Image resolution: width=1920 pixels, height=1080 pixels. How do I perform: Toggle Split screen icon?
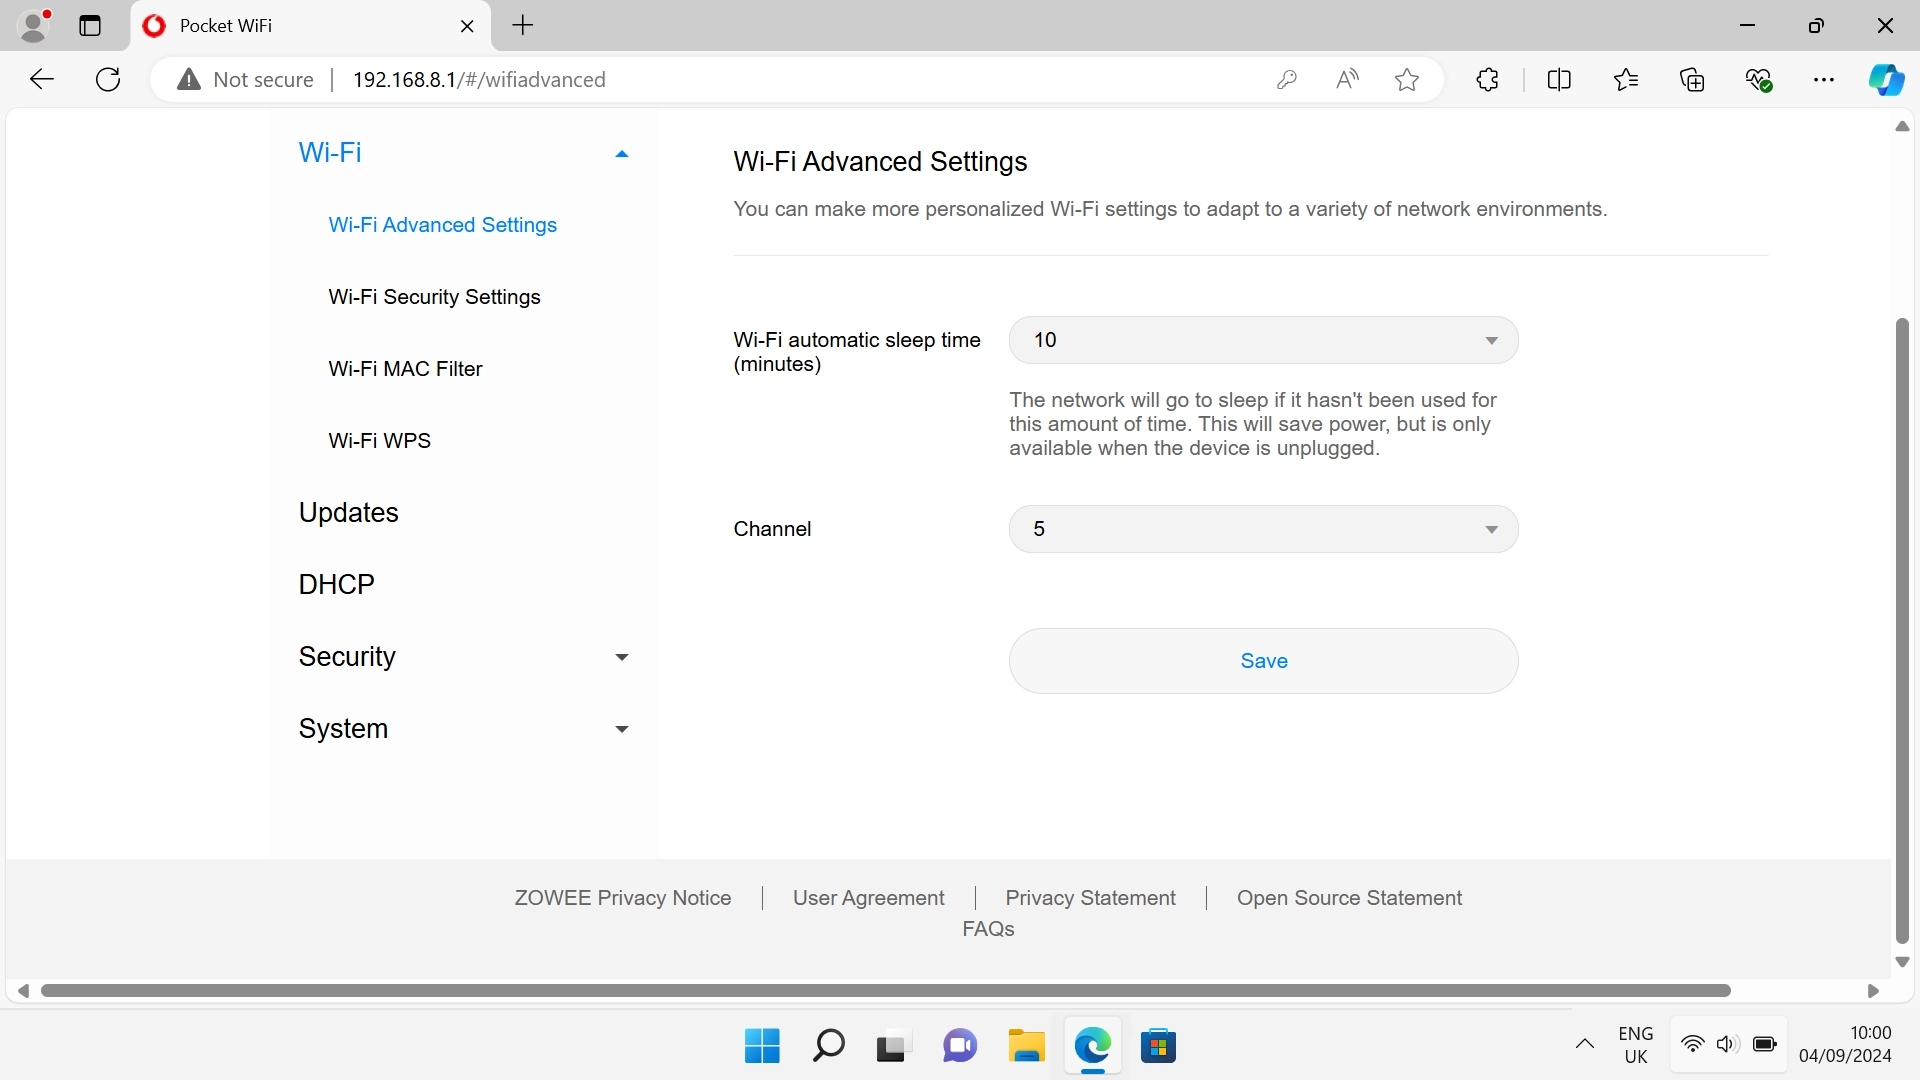[x=1559, y=80]
